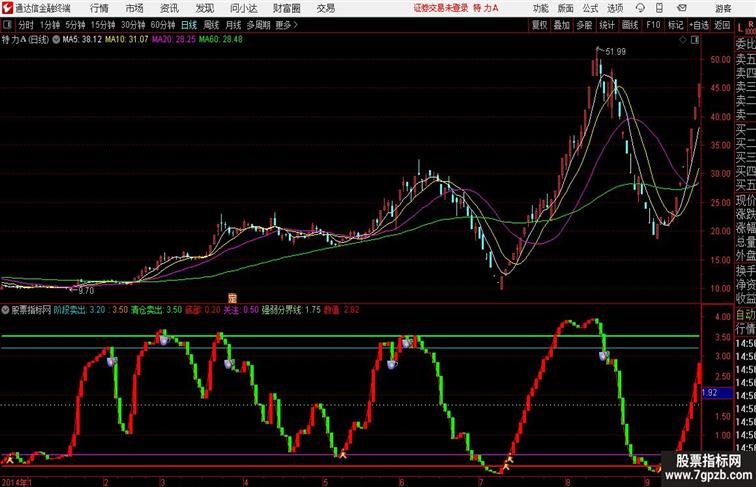This screenshot has width=756, height=487.
Task: Add stock with the +自选 button
Action: pos(699,25)
